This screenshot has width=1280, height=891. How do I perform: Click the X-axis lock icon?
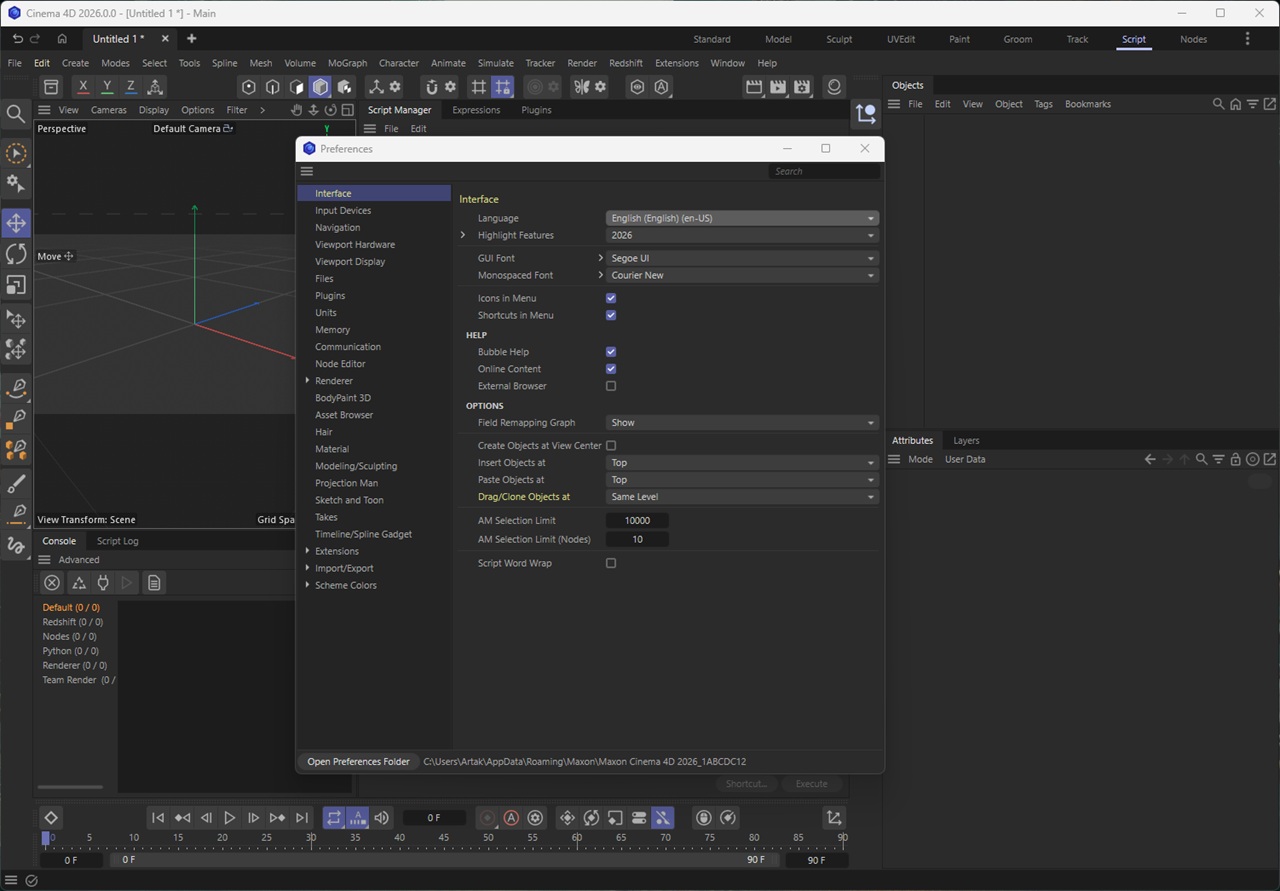tap(83, 87)
